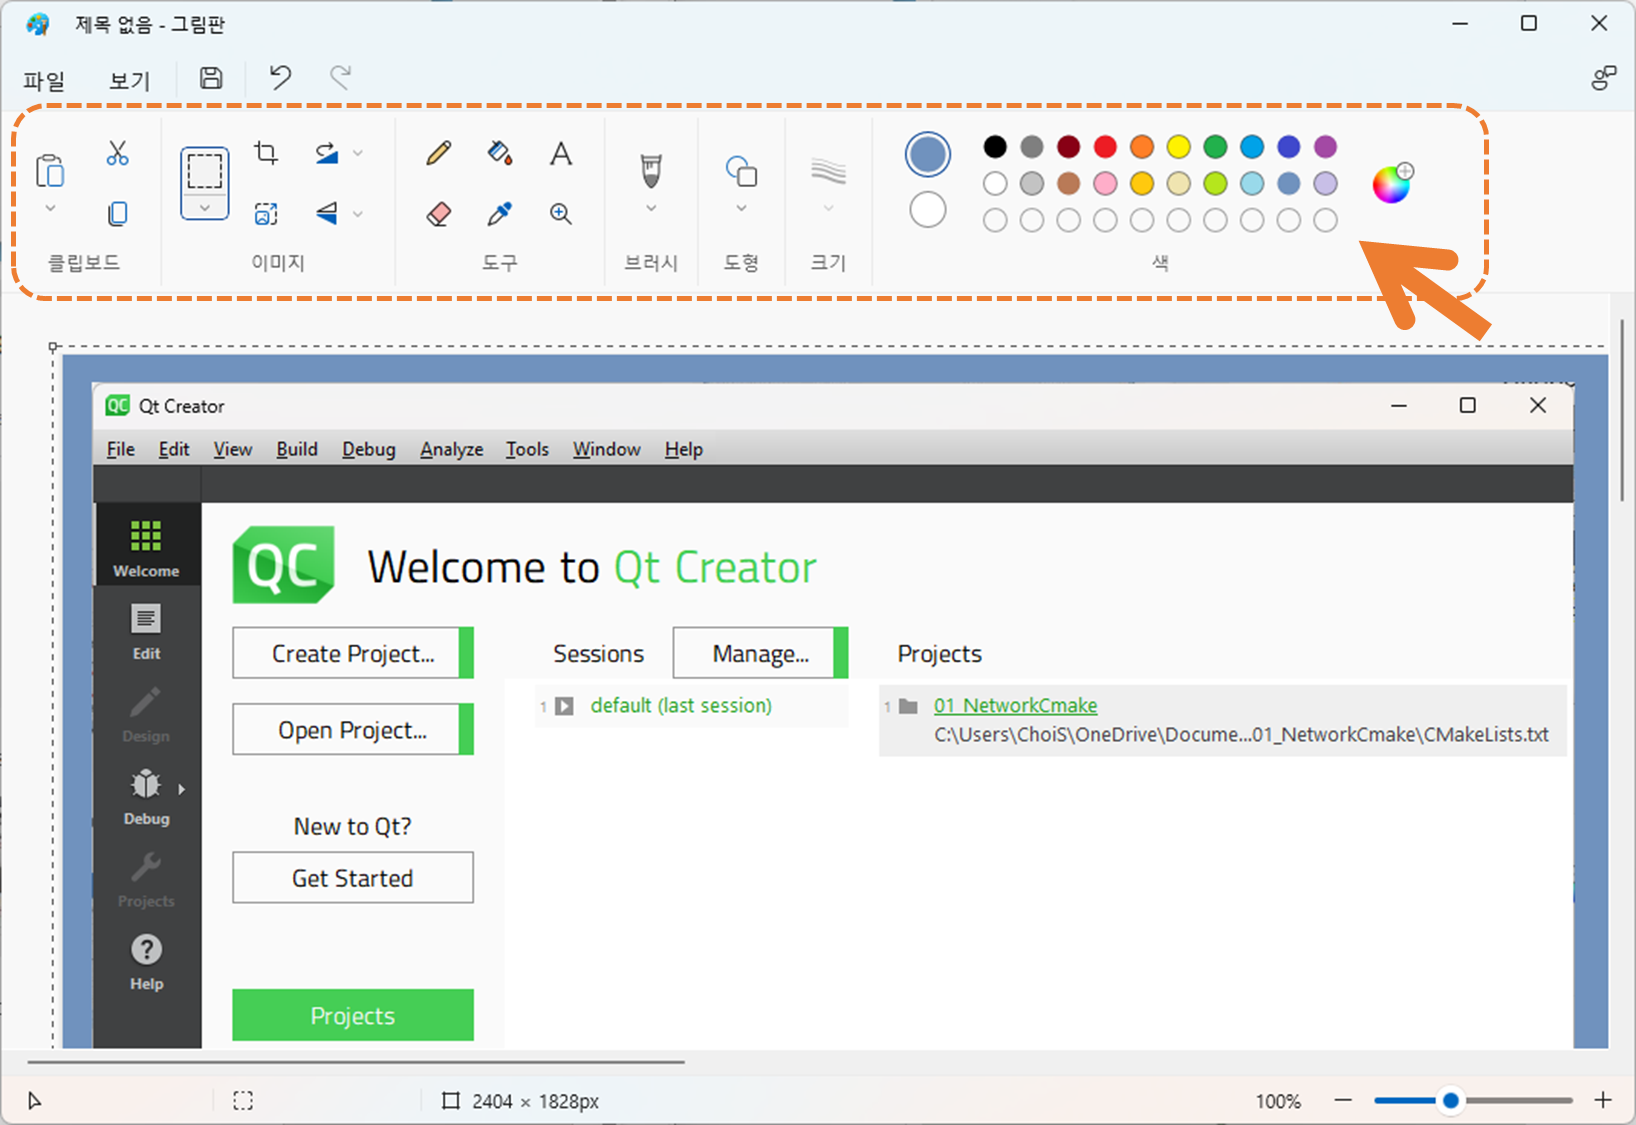Open the Build menu in Qt Creator
This screenshot has width=1636, height=1125.
click(297, 449)
